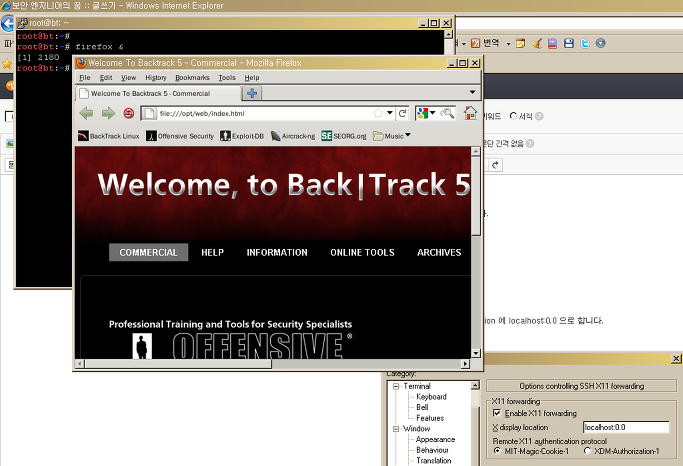Click the round blue icon in IE toolbar
The height and width of the screenshot is (466, 683).
click(600, 43)
